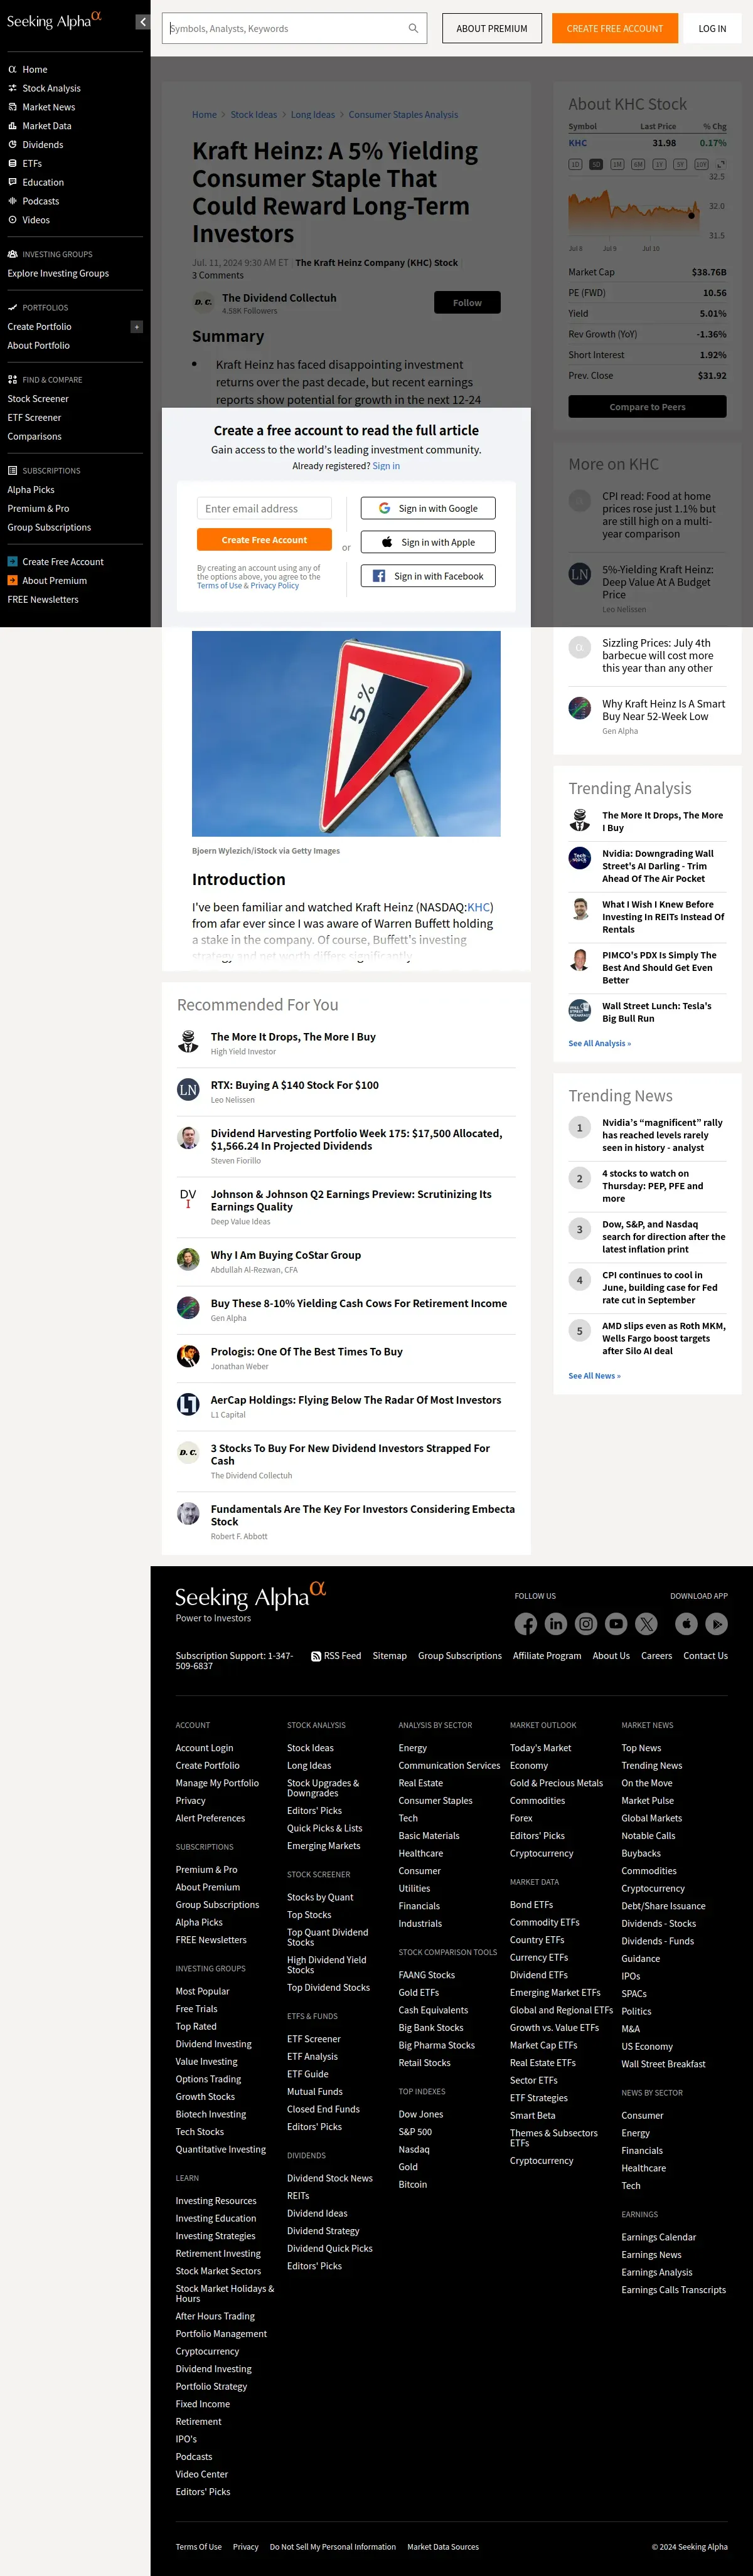
Task: Click the Sign in link under Already registered
Action: click(x=386, y=466)
